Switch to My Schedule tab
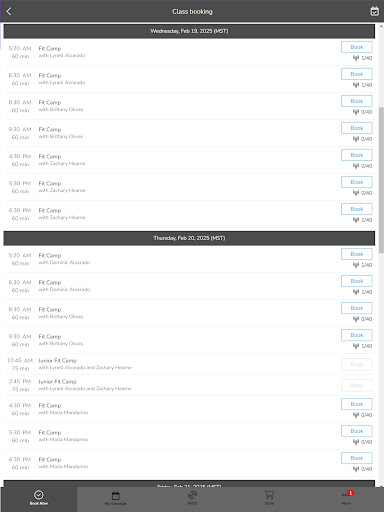384x512 pixels. point(115,498)
